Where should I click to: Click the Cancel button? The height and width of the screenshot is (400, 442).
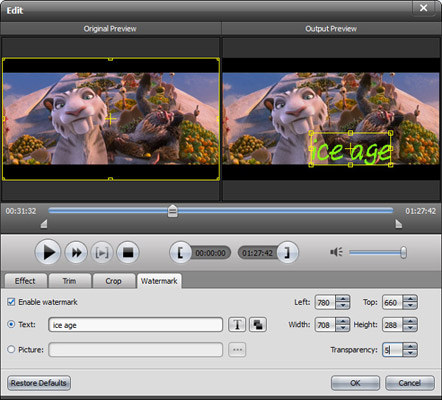(410, 383)
